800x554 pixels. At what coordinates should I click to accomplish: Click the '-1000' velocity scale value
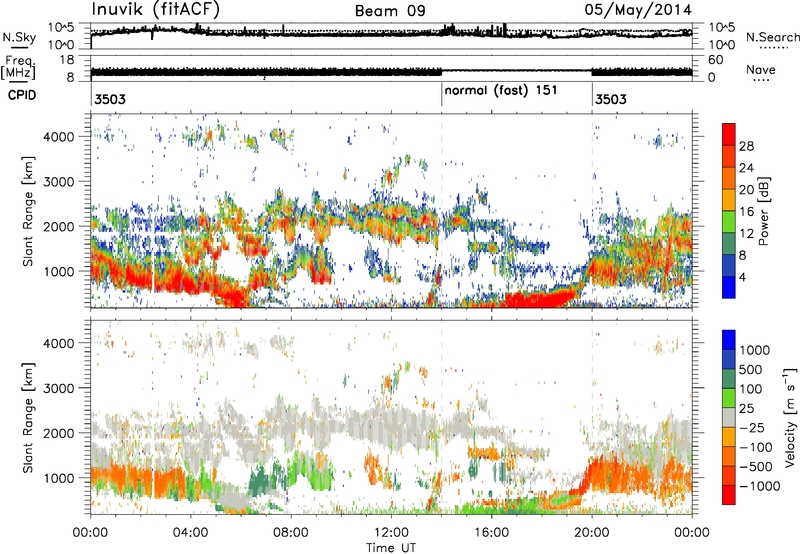coord(760,486)
